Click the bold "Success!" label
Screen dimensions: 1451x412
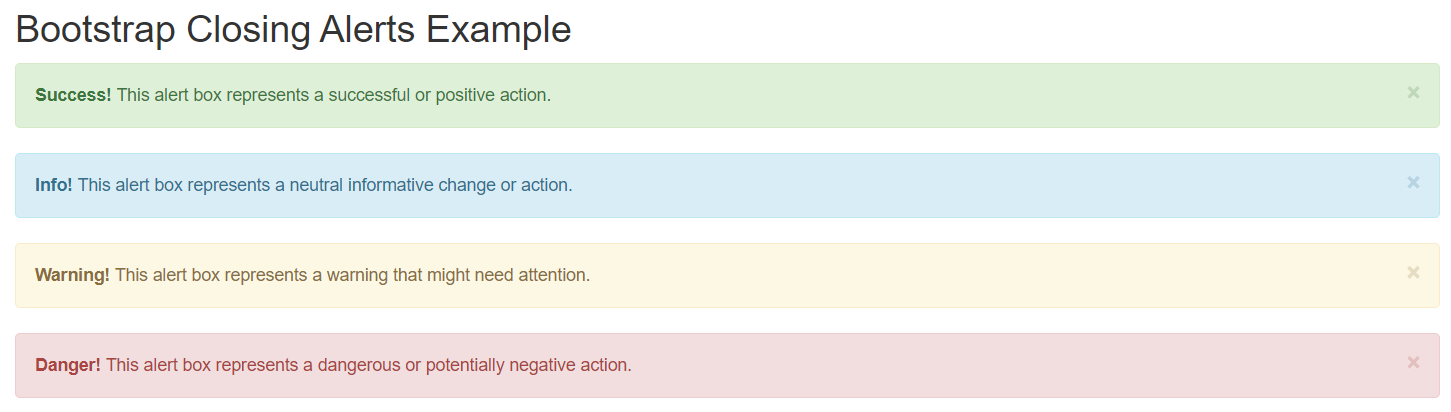click(x=73, y=95)
